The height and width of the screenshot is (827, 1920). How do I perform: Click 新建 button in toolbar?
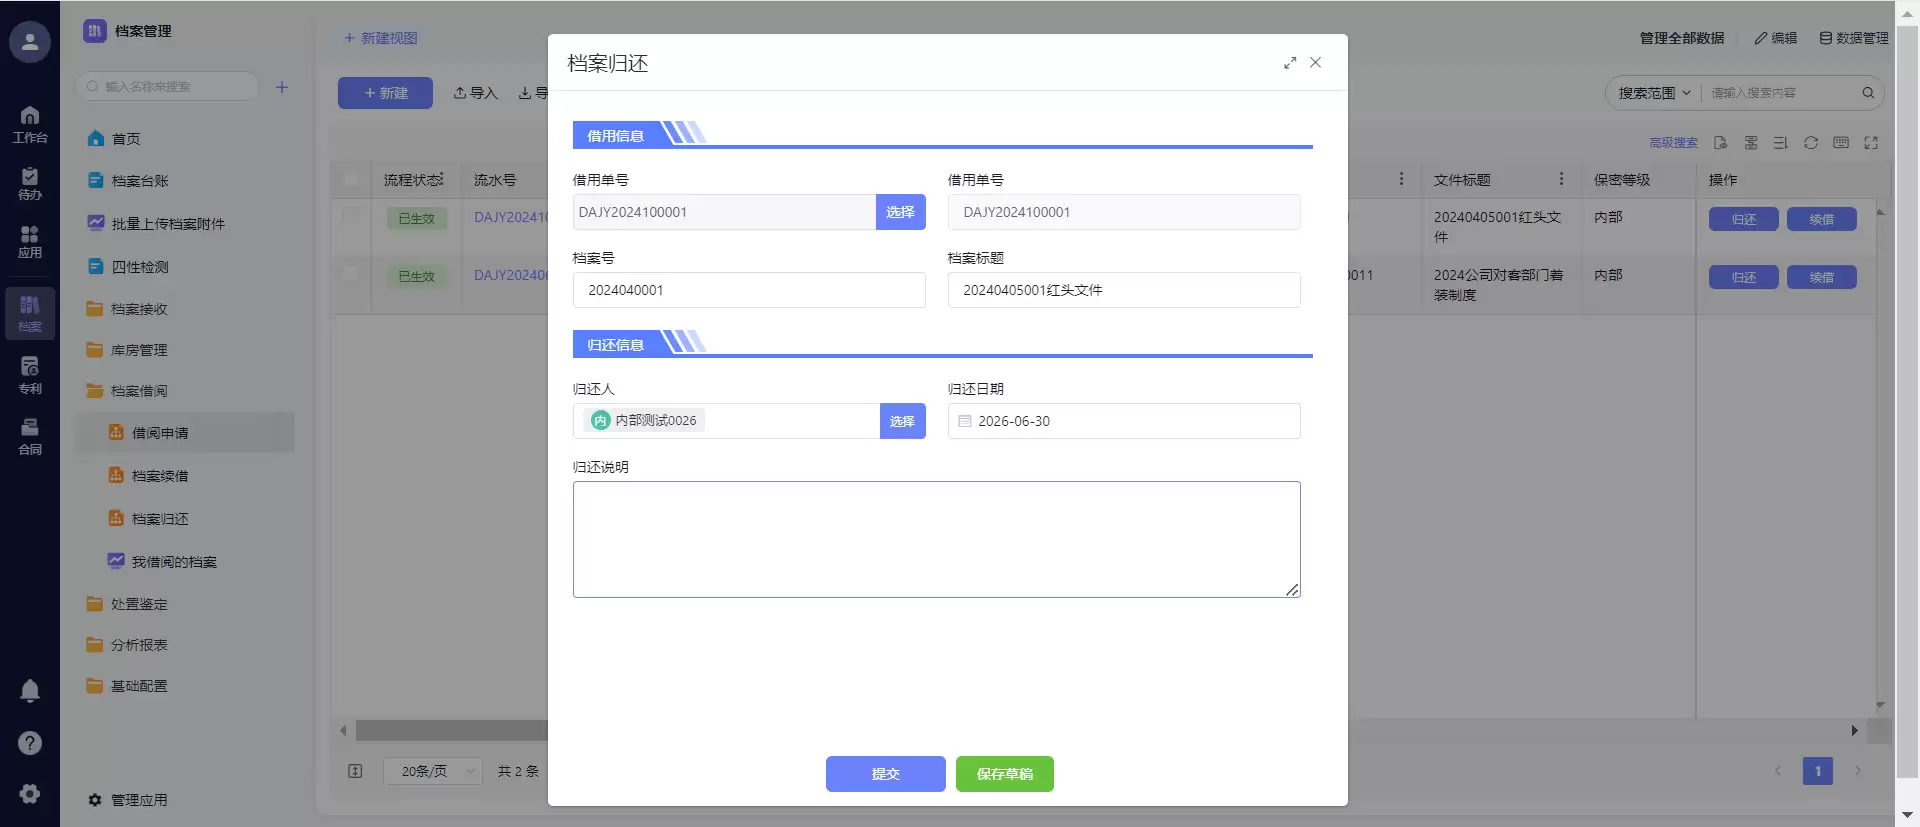tap(385, 93)
